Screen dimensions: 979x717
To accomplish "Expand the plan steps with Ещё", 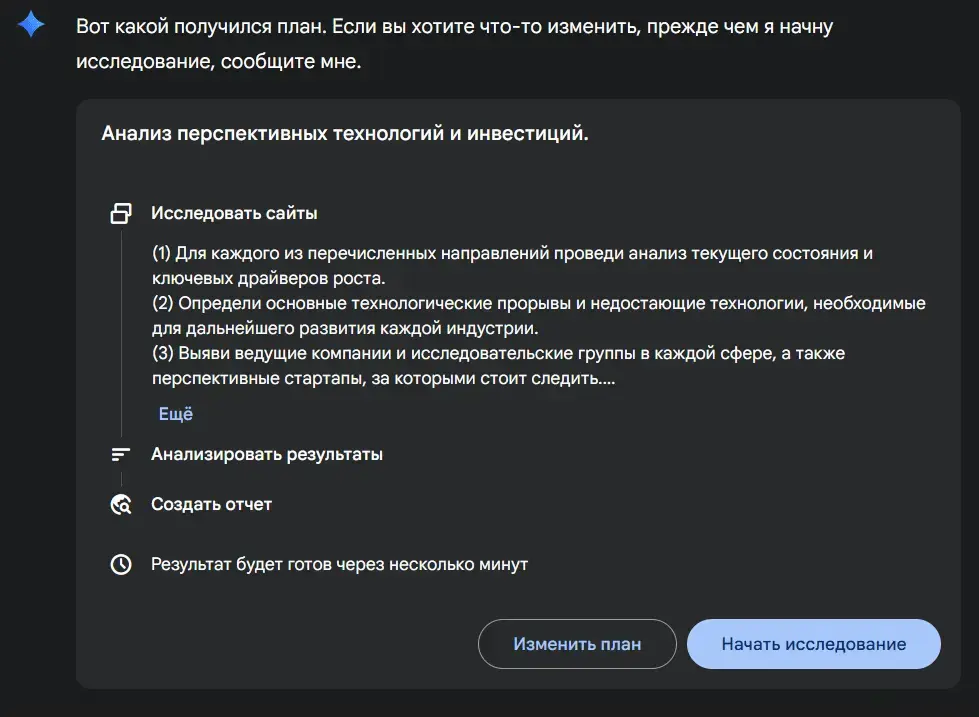I will [x=175, y=414].
